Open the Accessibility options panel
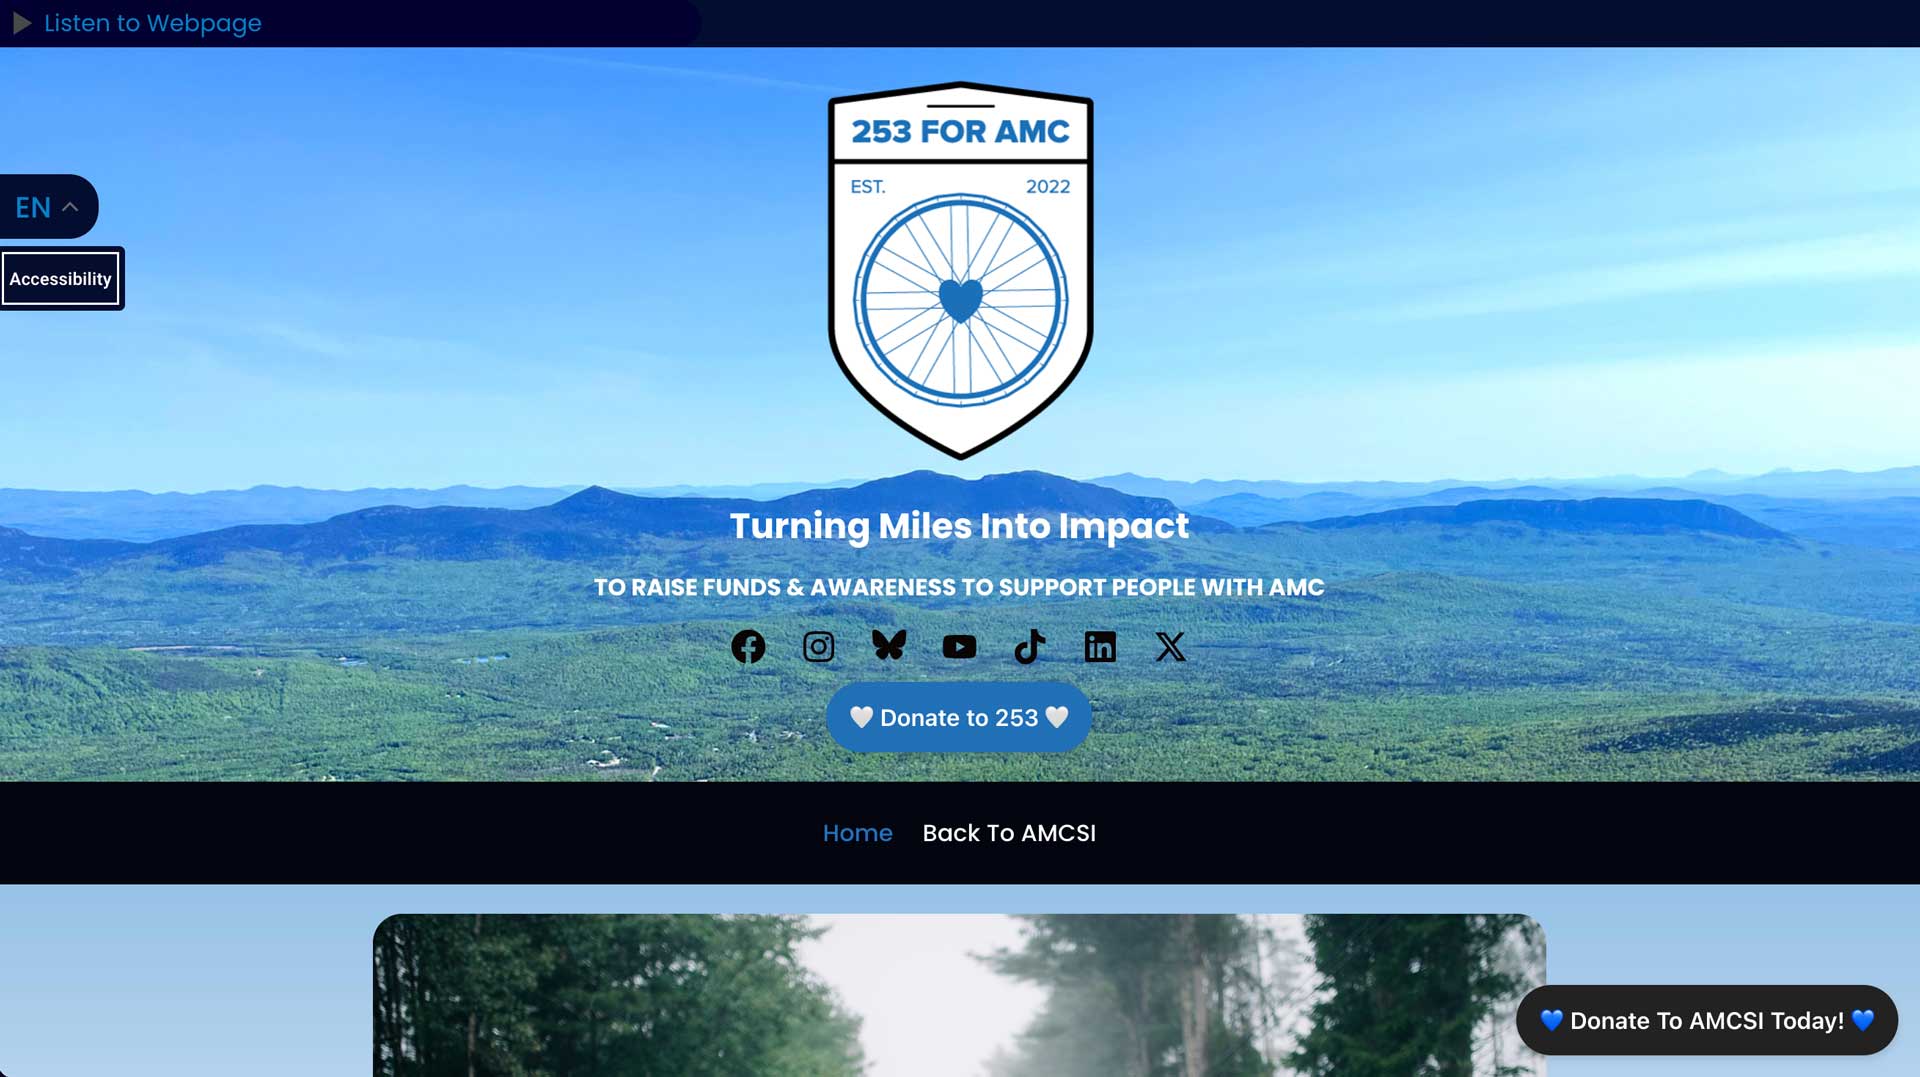 click(61, 279)
